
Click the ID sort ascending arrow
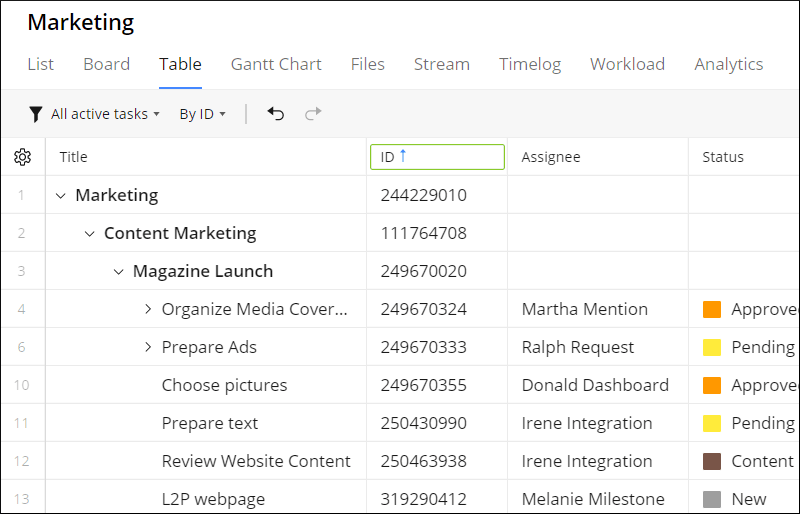pos(403,156)
